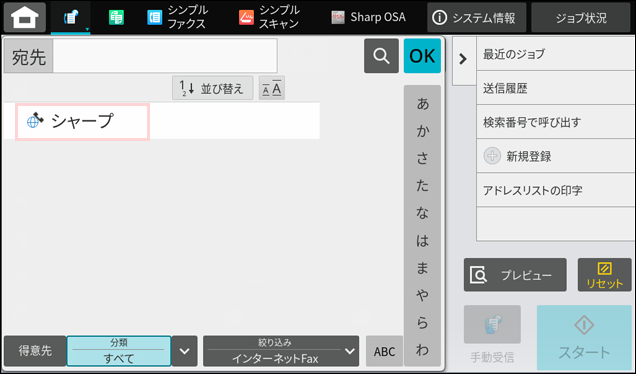
Task: Open システム情報
Action: pyautogui.click(x=477, y=17)
